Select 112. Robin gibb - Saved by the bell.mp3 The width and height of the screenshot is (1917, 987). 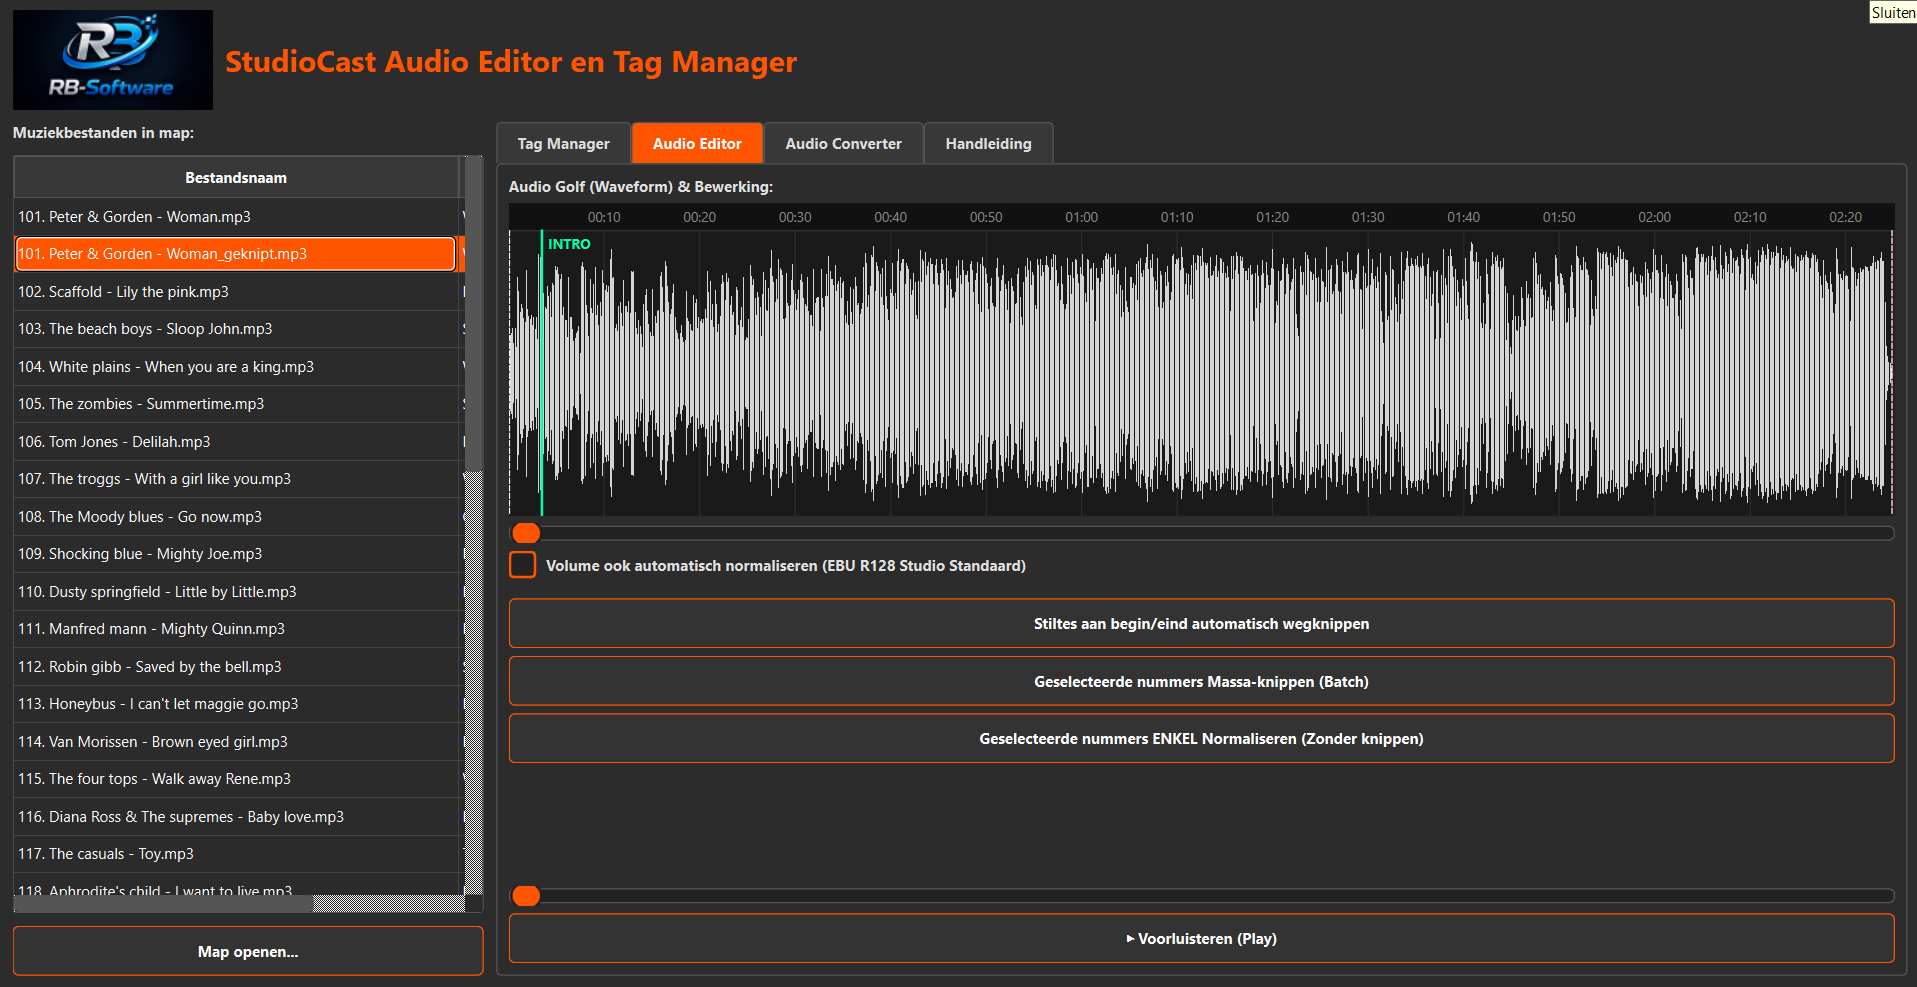[236, 666]
